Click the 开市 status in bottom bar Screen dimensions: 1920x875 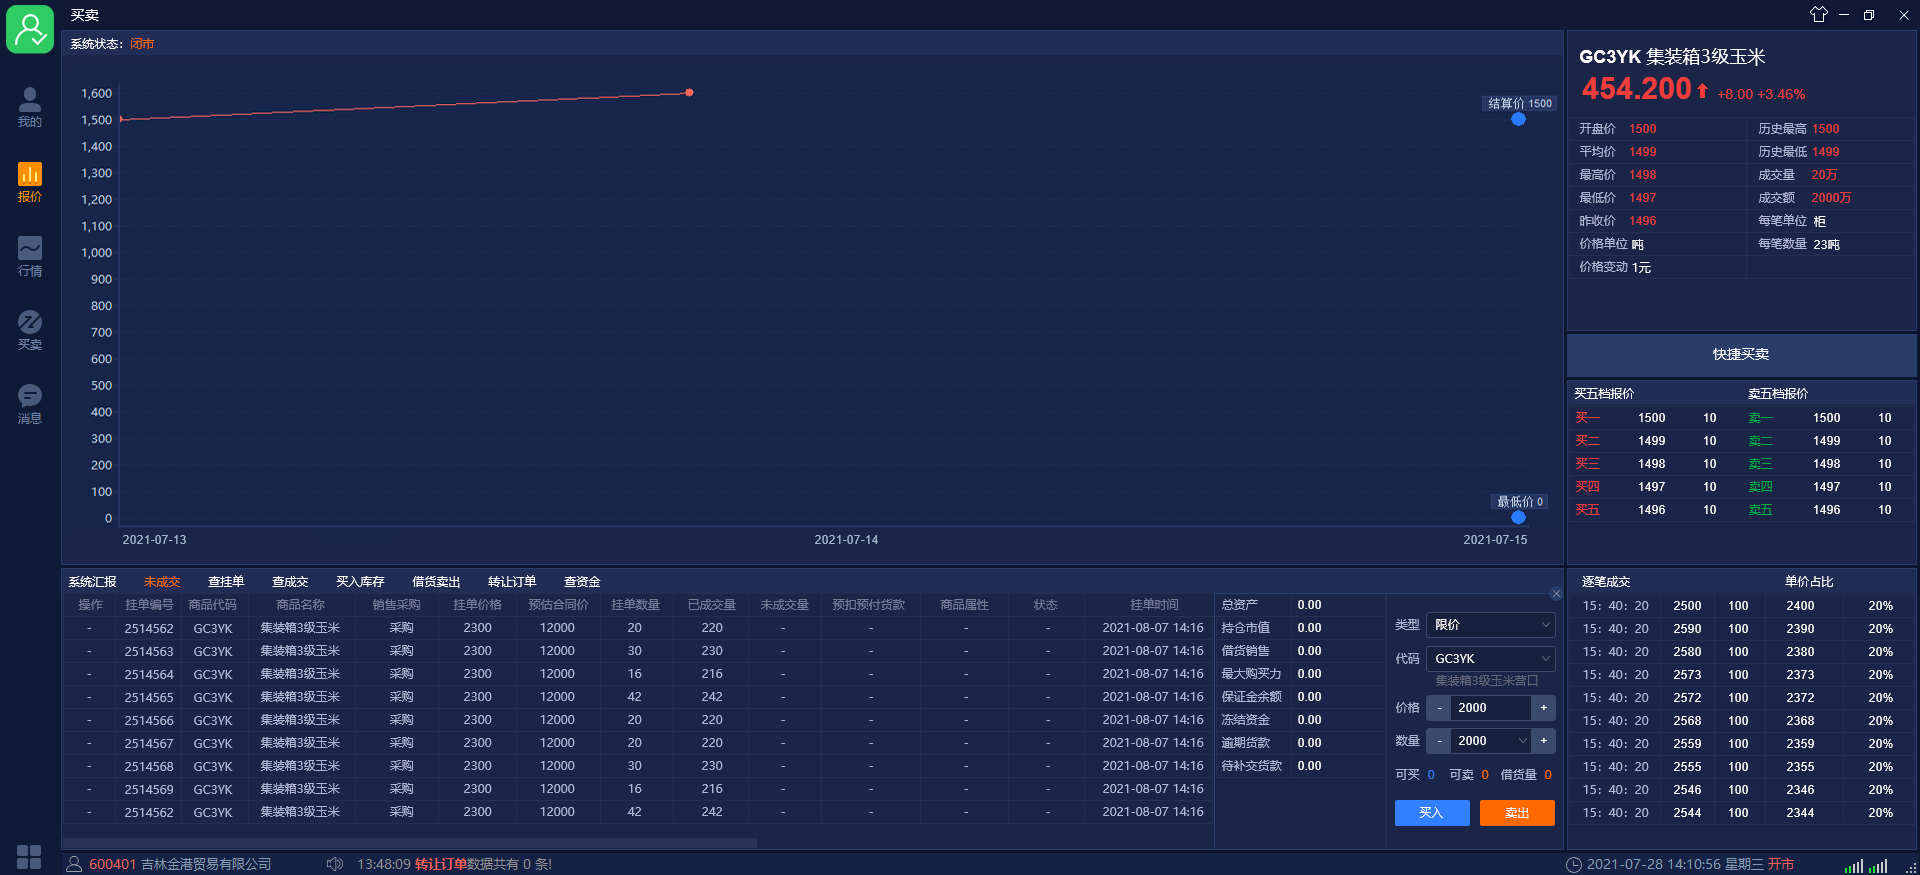(x=1781, y=864)
